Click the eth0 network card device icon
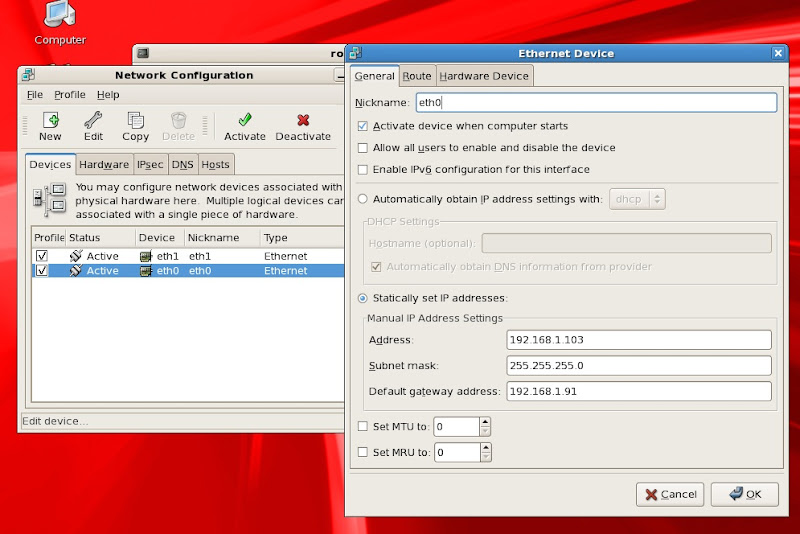The height and width of the screenshot is (534, 800). (146, 271)
